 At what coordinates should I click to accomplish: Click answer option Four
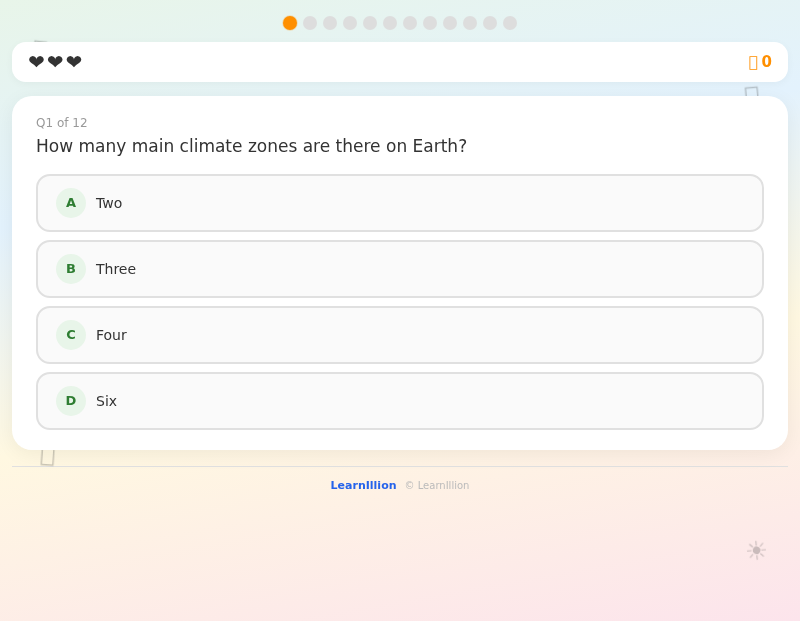pos(400,335)
